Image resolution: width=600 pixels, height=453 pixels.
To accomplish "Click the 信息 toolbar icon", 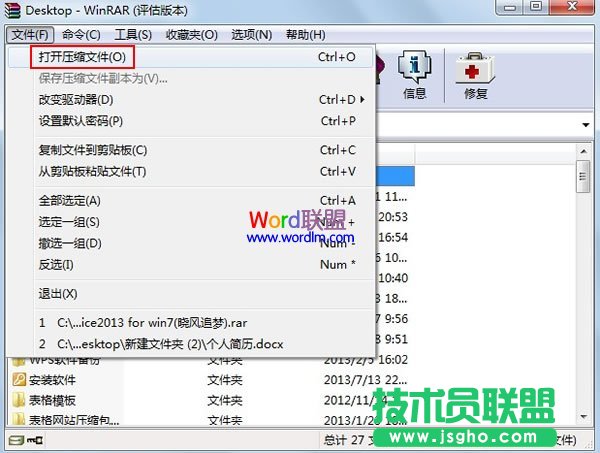I will point(414,75).
